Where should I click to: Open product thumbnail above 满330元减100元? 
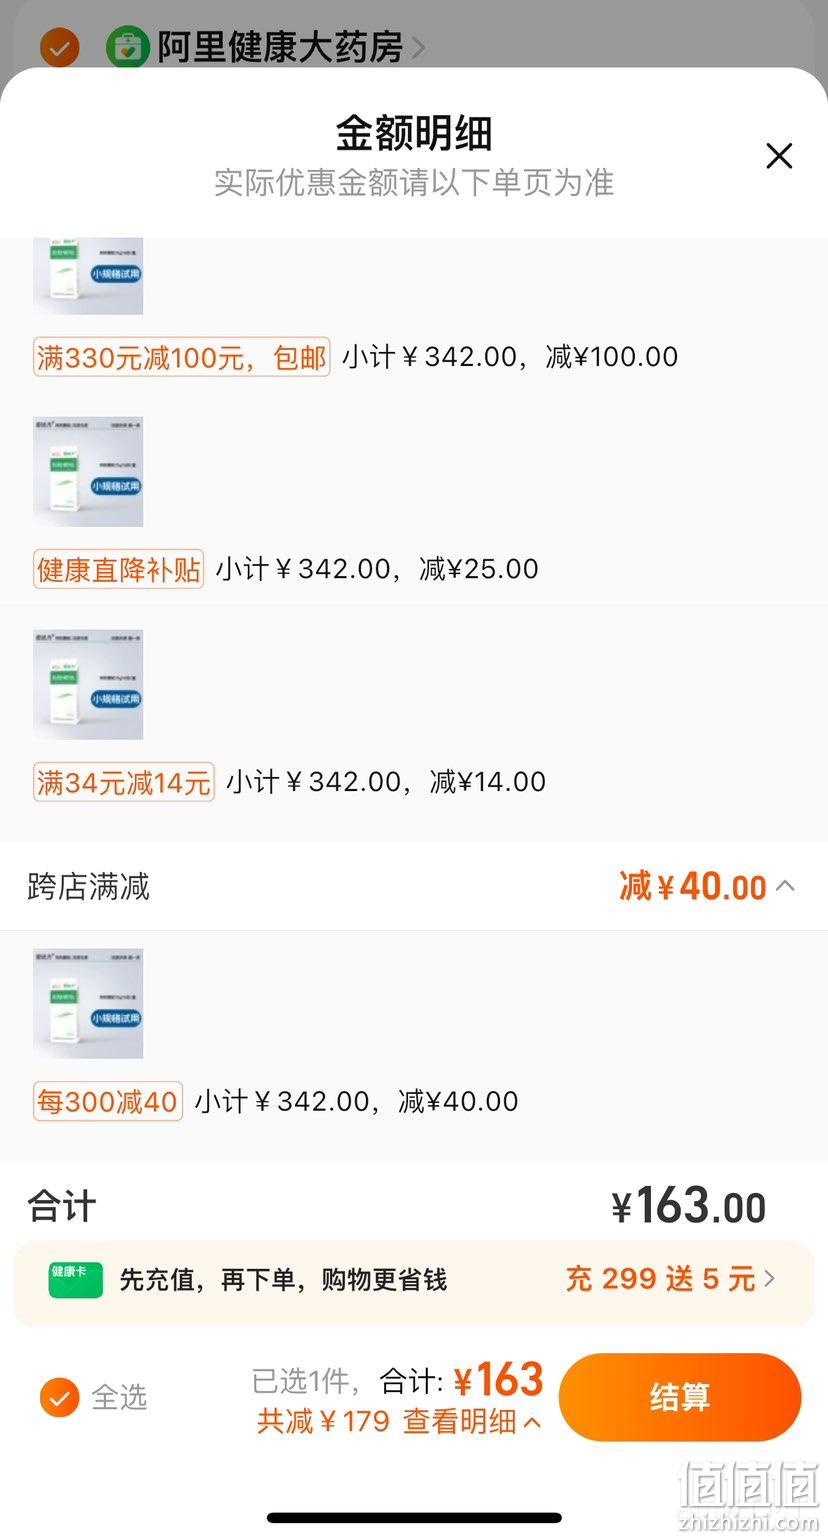click(x=88, y=276)
